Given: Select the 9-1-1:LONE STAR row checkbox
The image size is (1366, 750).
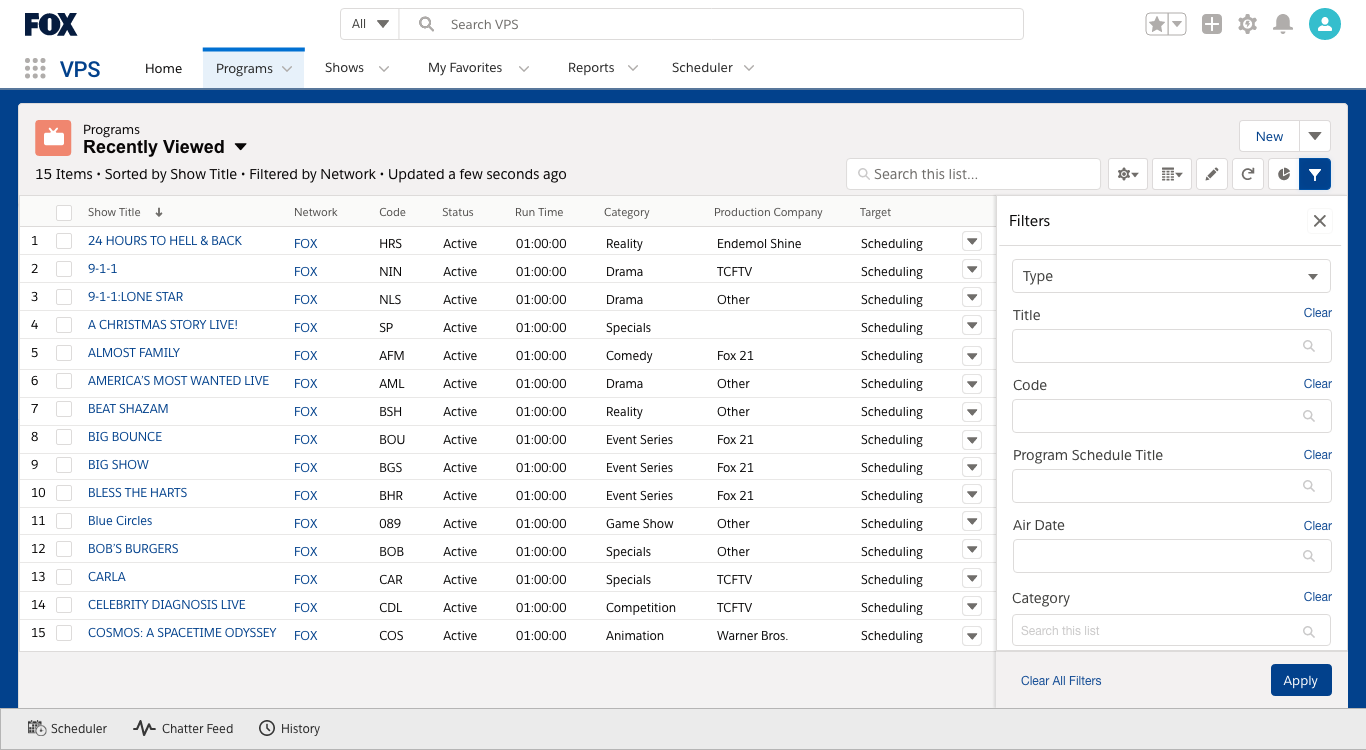Looking at the screenshot, I should (64, 297).
